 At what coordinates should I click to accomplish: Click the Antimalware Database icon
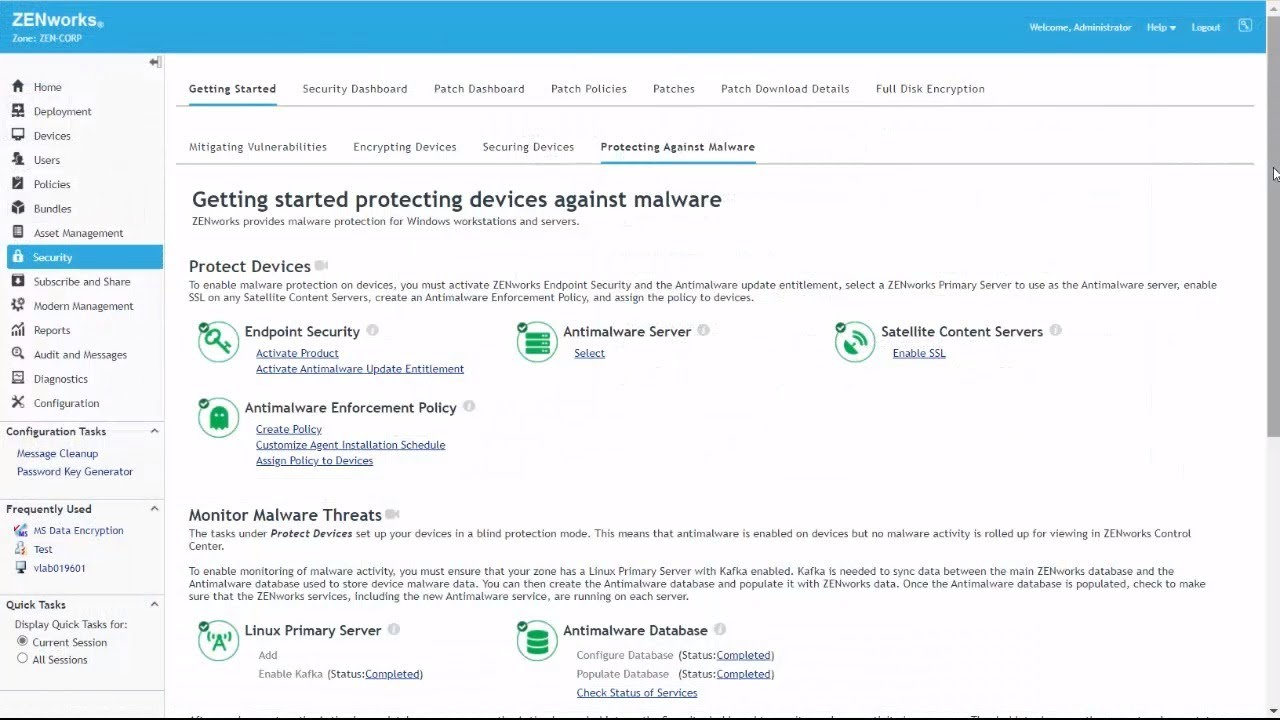click(537, 641)
